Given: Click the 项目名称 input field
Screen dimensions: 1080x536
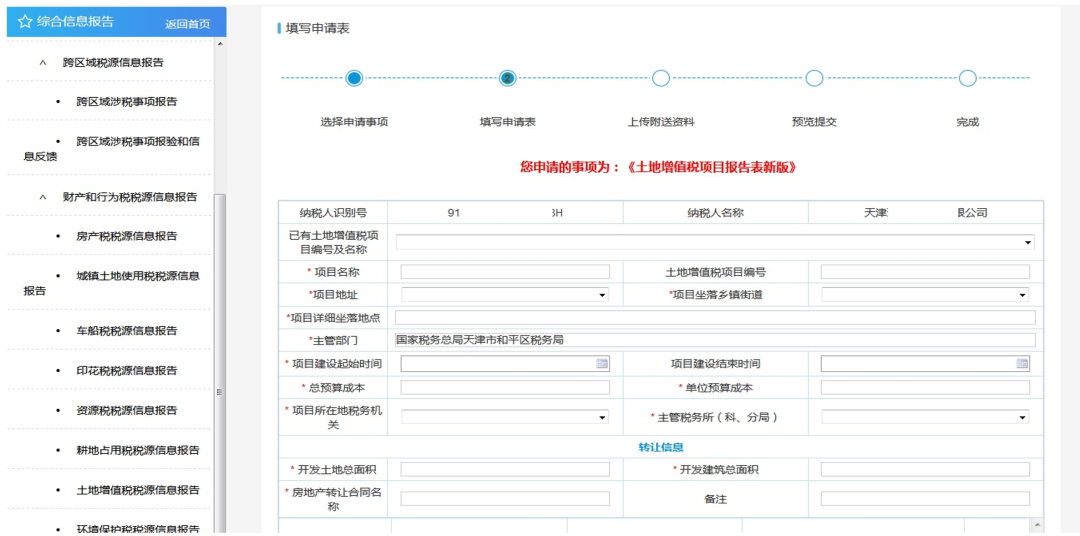Looking at the screenshot, I should tap(505, 272).
